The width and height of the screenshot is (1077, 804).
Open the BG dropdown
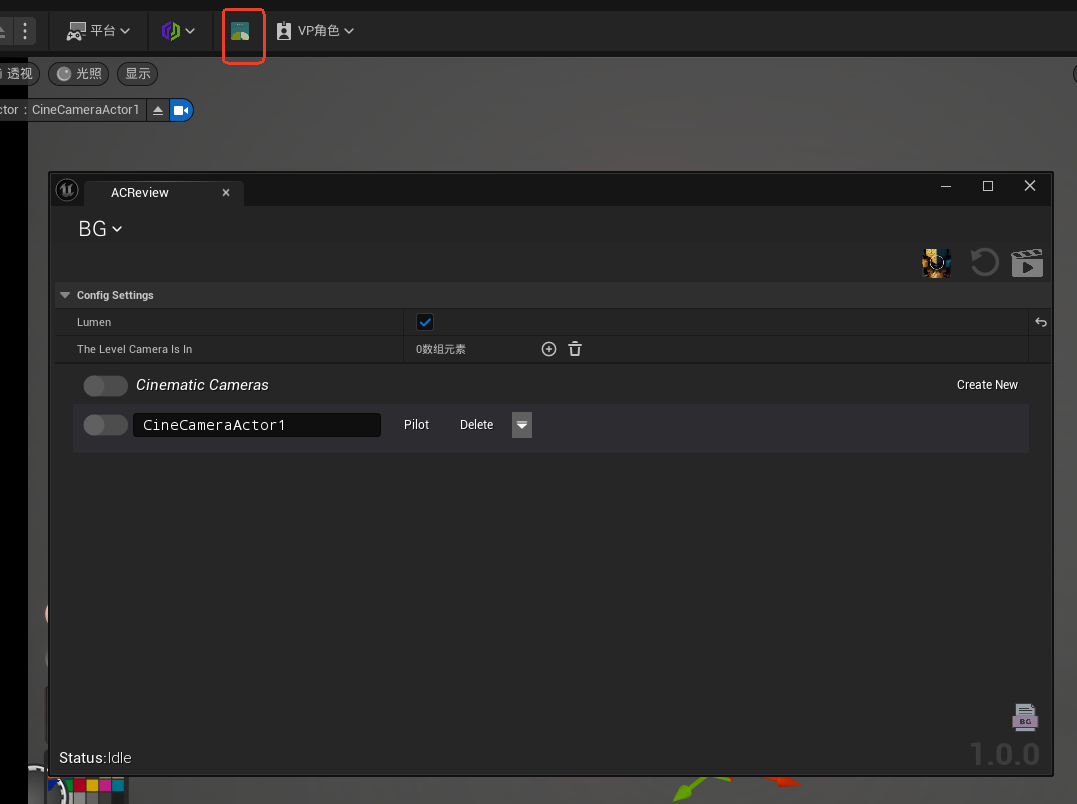point(100,229)
